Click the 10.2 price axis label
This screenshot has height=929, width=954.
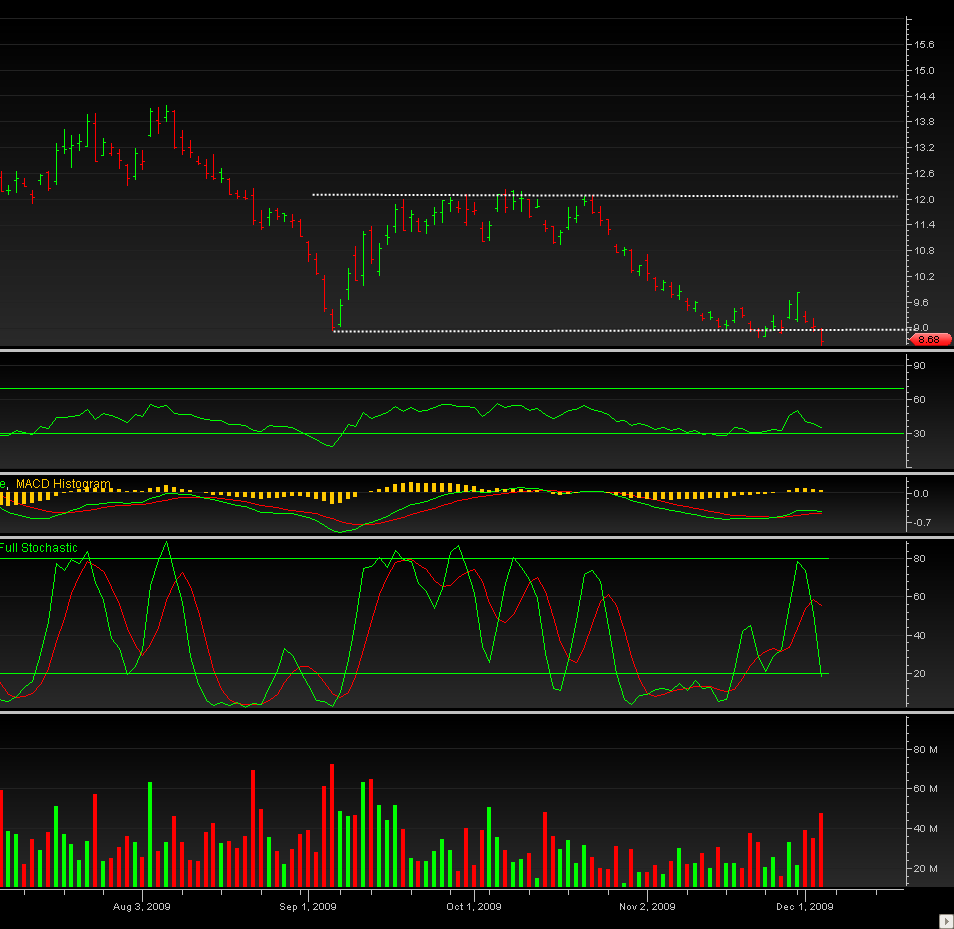pos(924,276)
